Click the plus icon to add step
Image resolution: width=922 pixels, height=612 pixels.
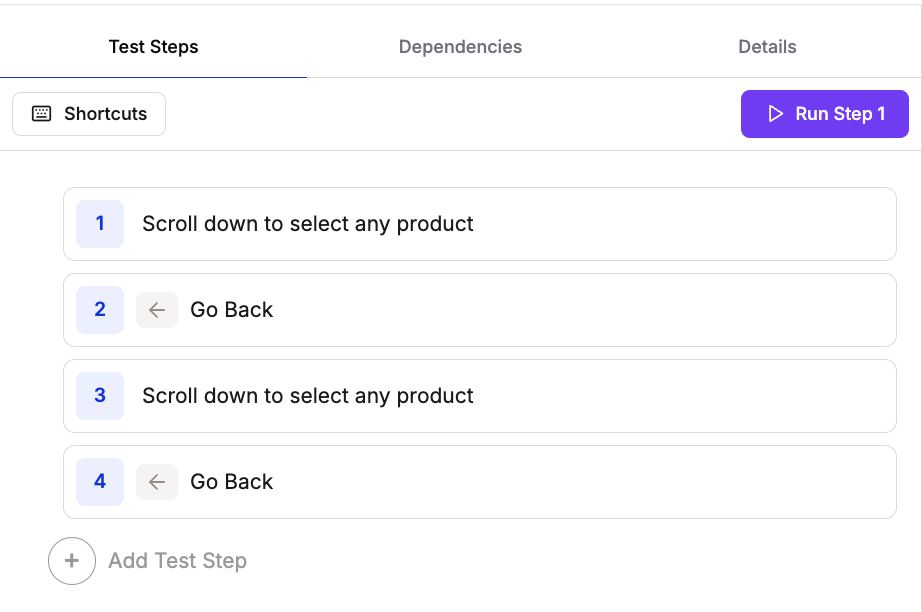(72, 561)
